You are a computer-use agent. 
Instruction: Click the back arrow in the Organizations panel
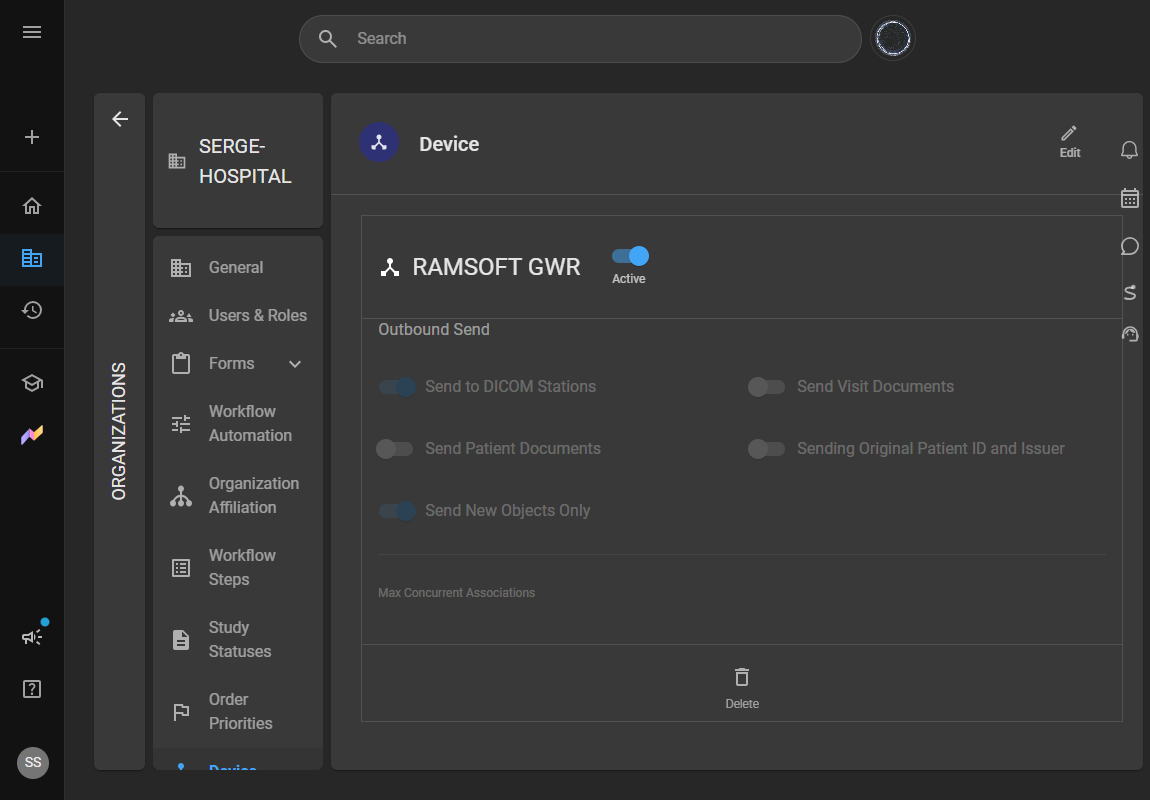(x=120, y=119)
